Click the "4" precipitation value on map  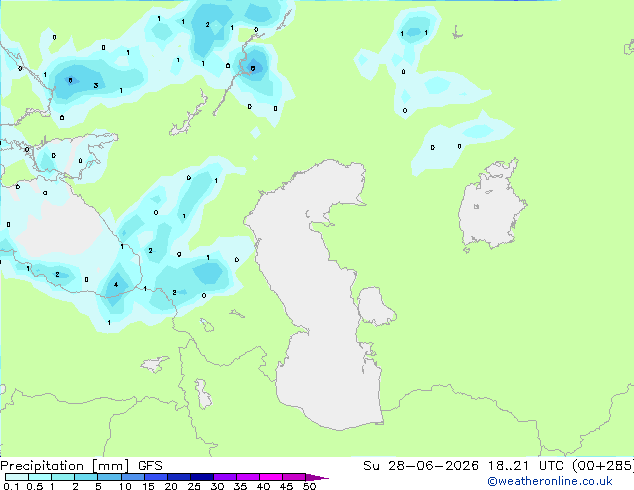pos(116,285)
